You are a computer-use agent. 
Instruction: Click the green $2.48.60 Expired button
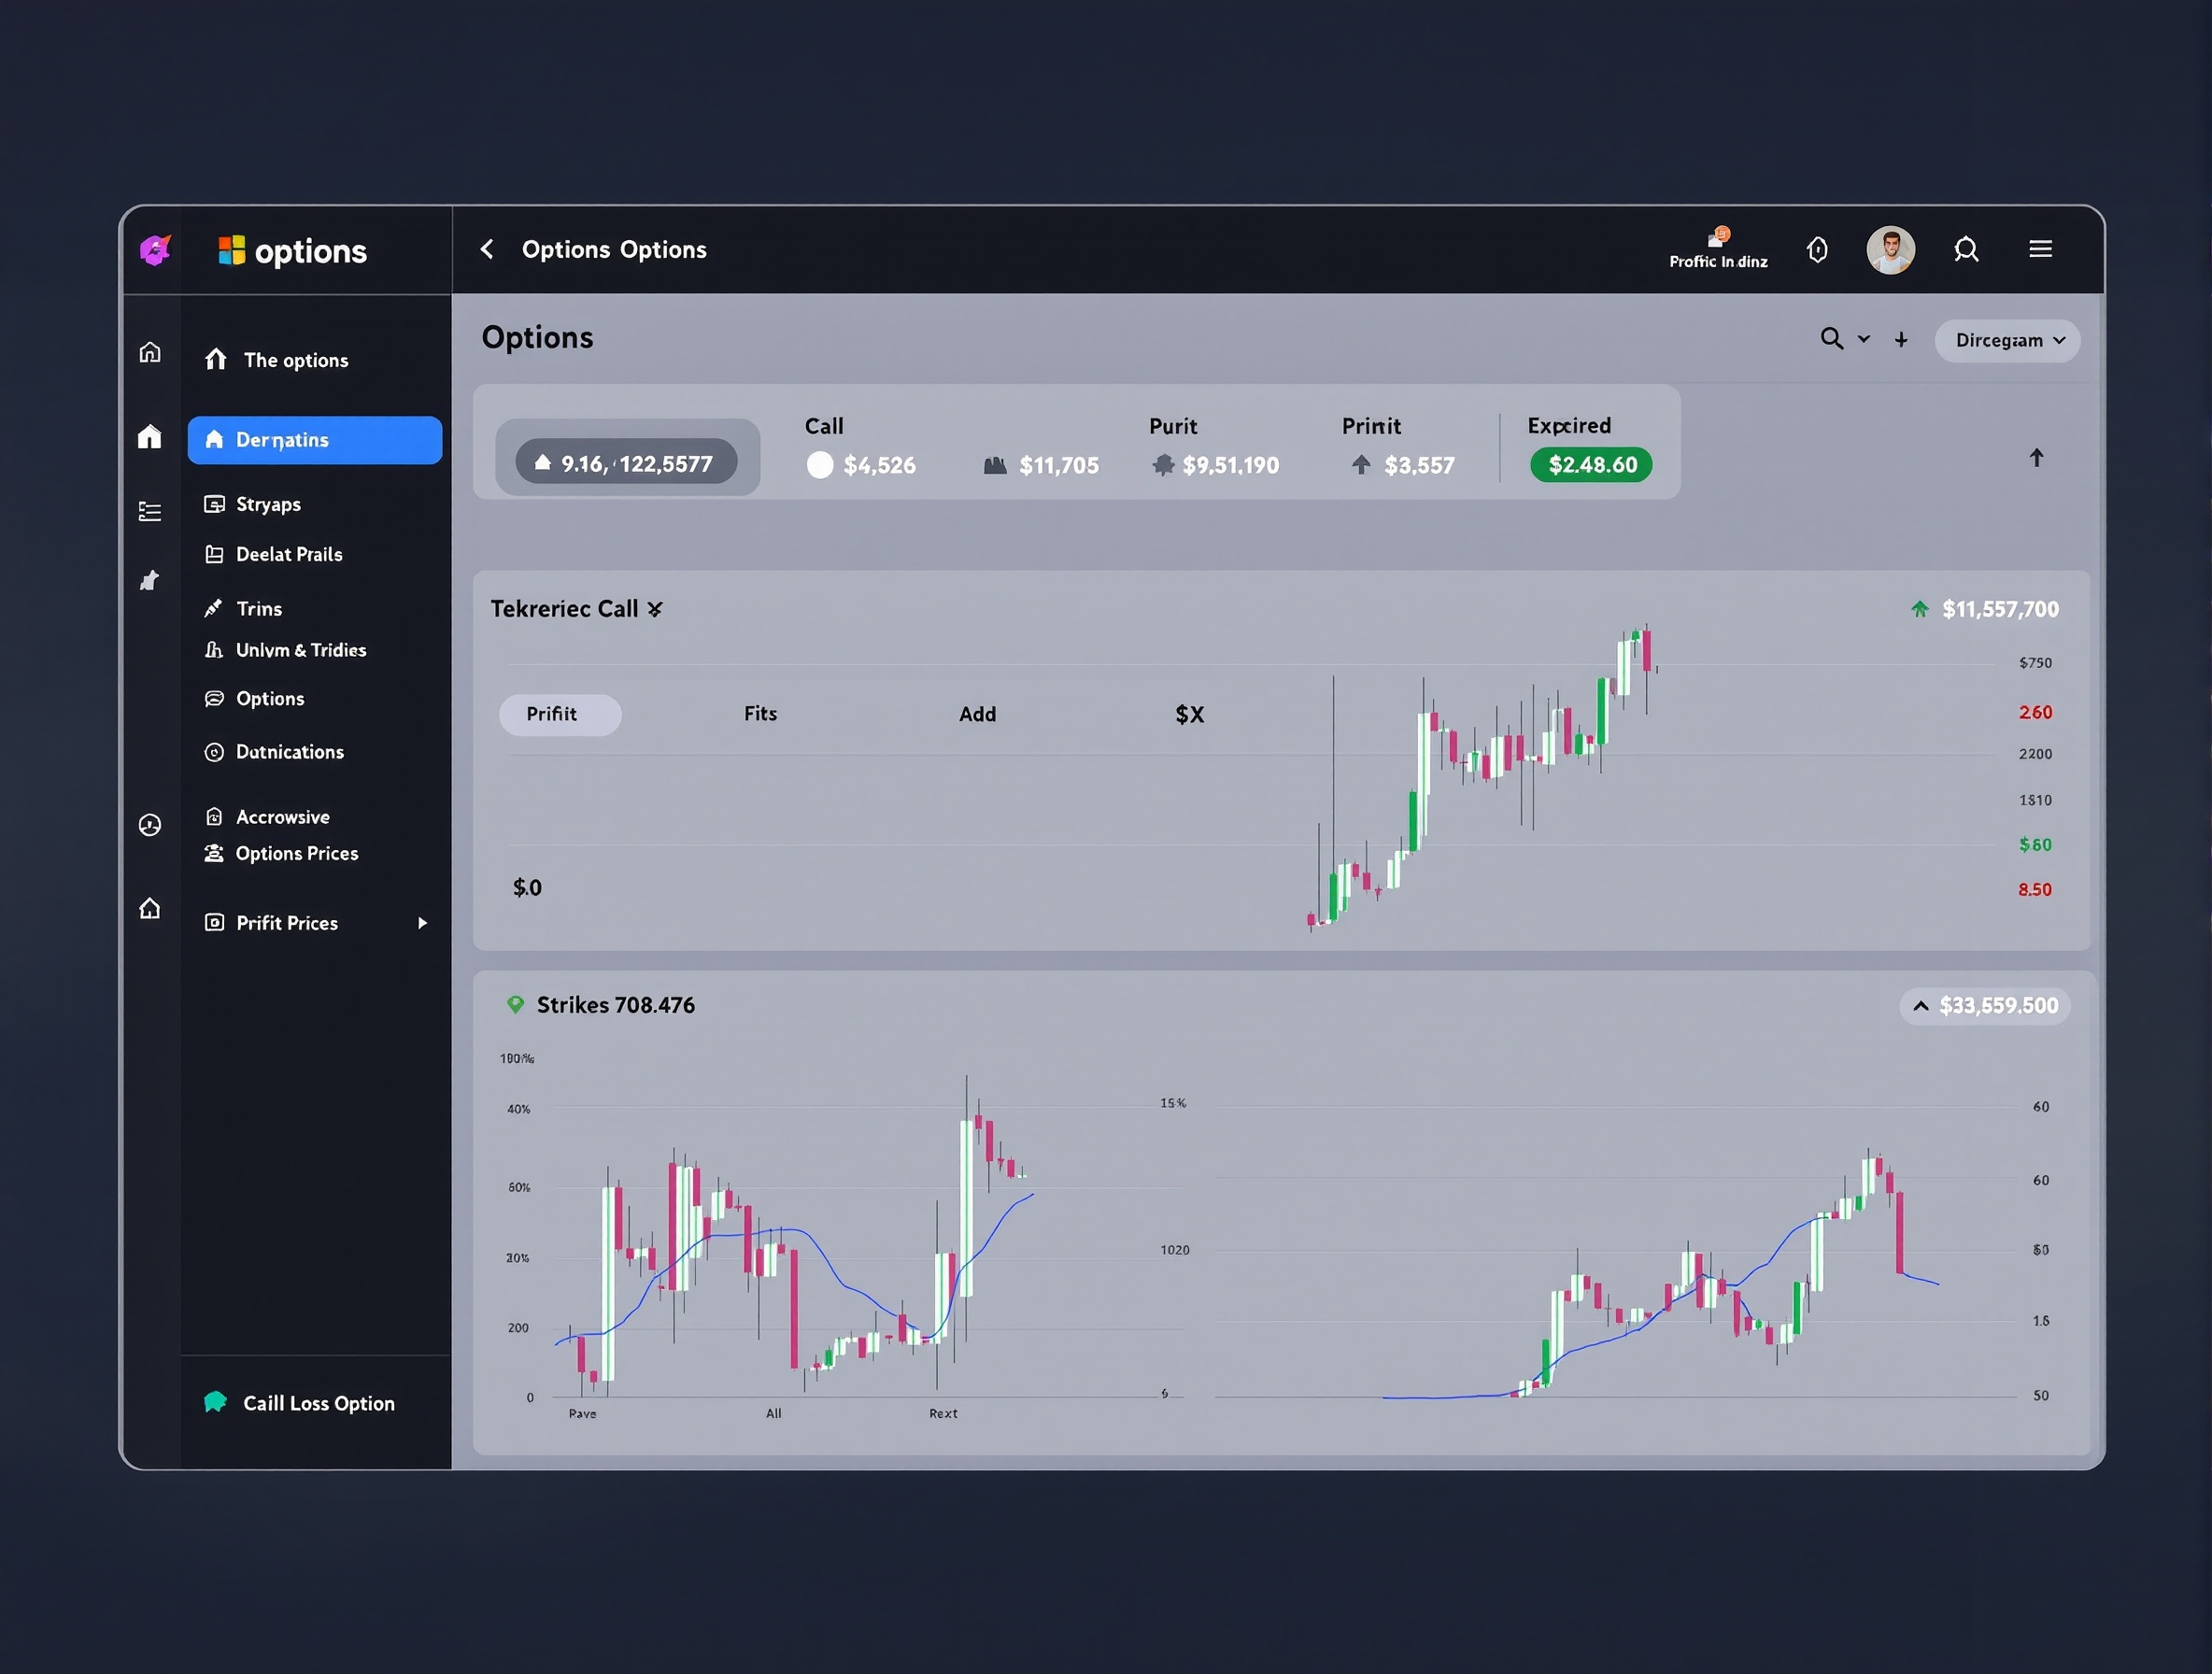pos(1590,464)
